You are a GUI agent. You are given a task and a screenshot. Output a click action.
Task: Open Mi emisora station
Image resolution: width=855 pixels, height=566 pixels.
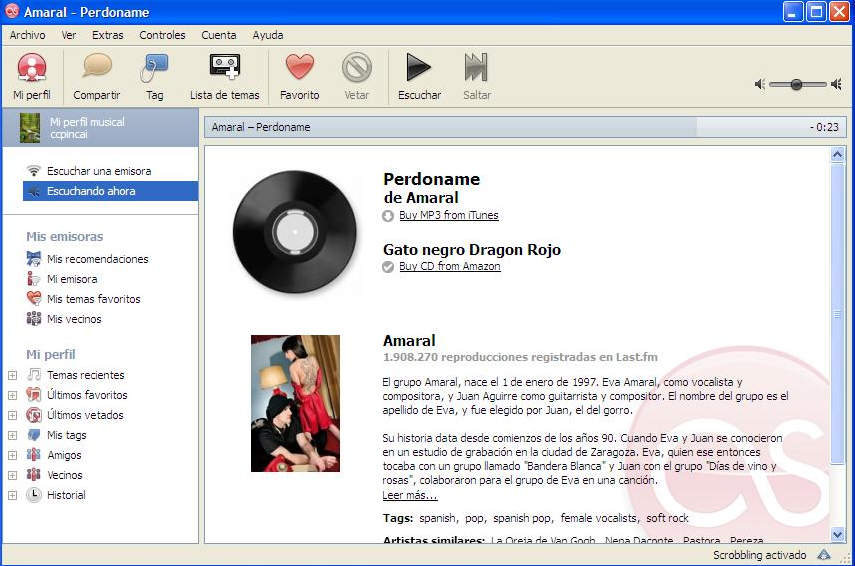click(72, 279)
